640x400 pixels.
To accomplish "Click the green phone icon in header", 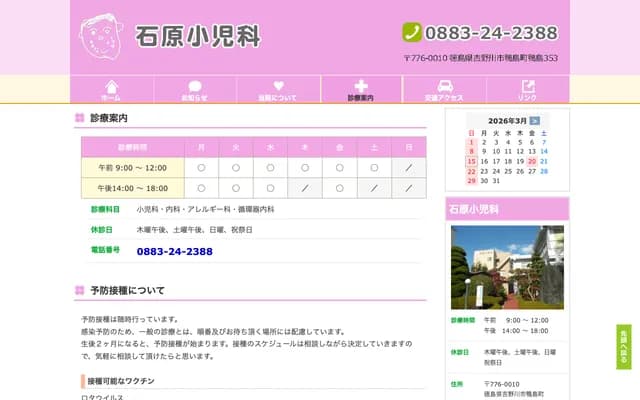I will point(412,32).
